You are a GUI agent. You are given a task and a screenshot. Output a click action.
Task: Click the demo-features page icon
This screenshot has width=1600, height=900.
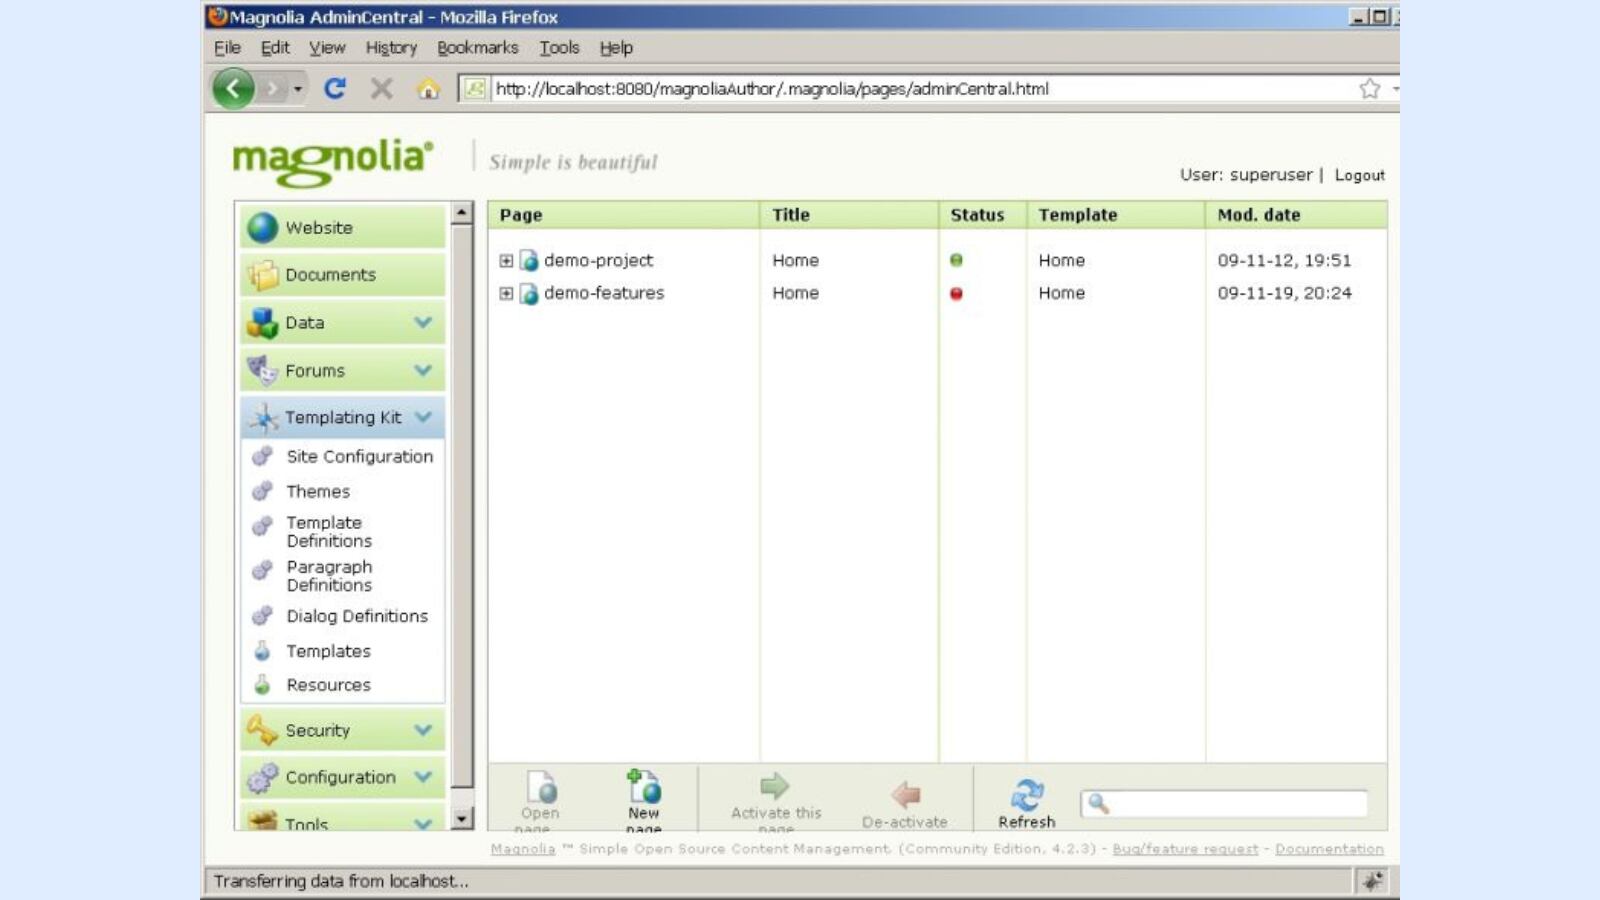529,294
